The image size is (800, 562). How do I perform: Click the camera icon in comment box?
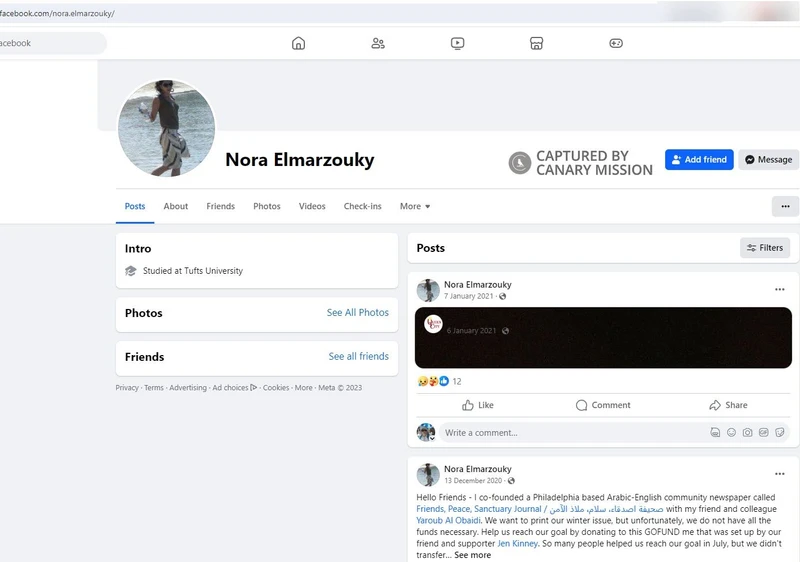(747, 433)
